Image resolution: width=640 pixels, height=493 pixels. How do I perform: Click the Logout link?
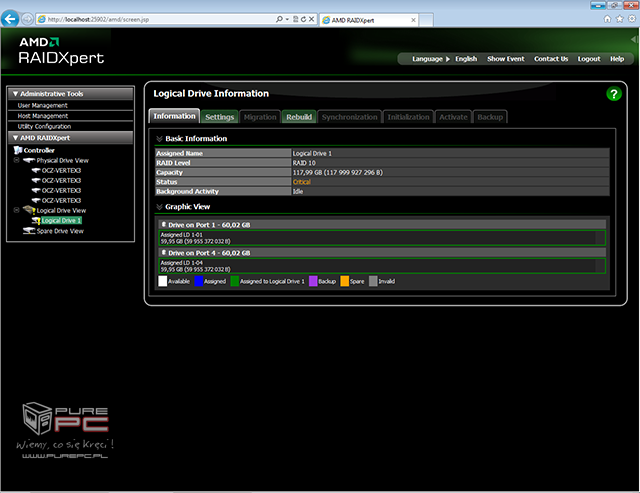point(589,59)
